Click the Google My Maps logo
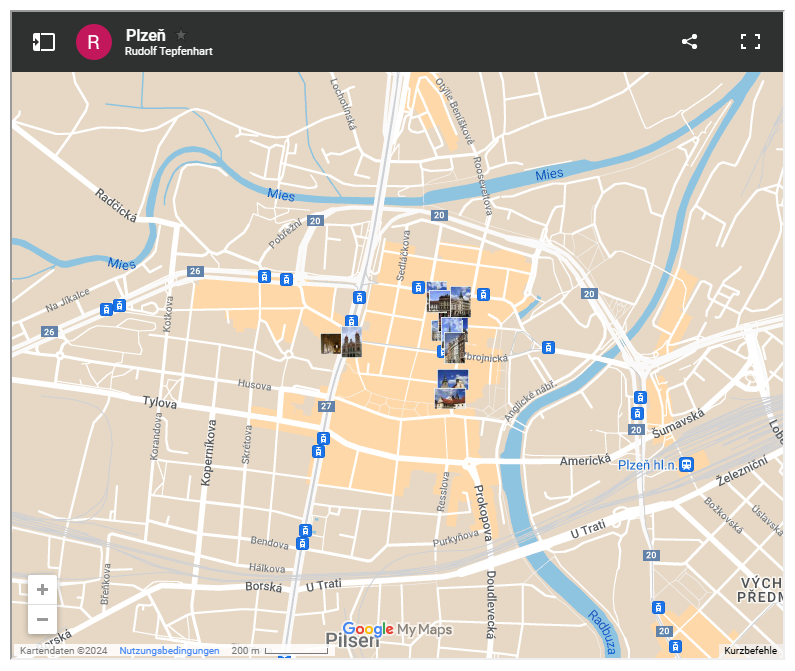795x671 pixels. coord(397,629)
